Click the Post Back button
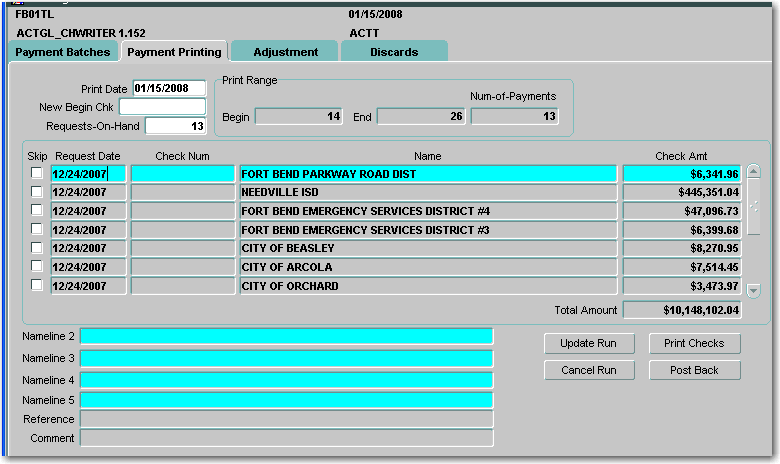This screenshot has width=780, height=464. (694, 370)
